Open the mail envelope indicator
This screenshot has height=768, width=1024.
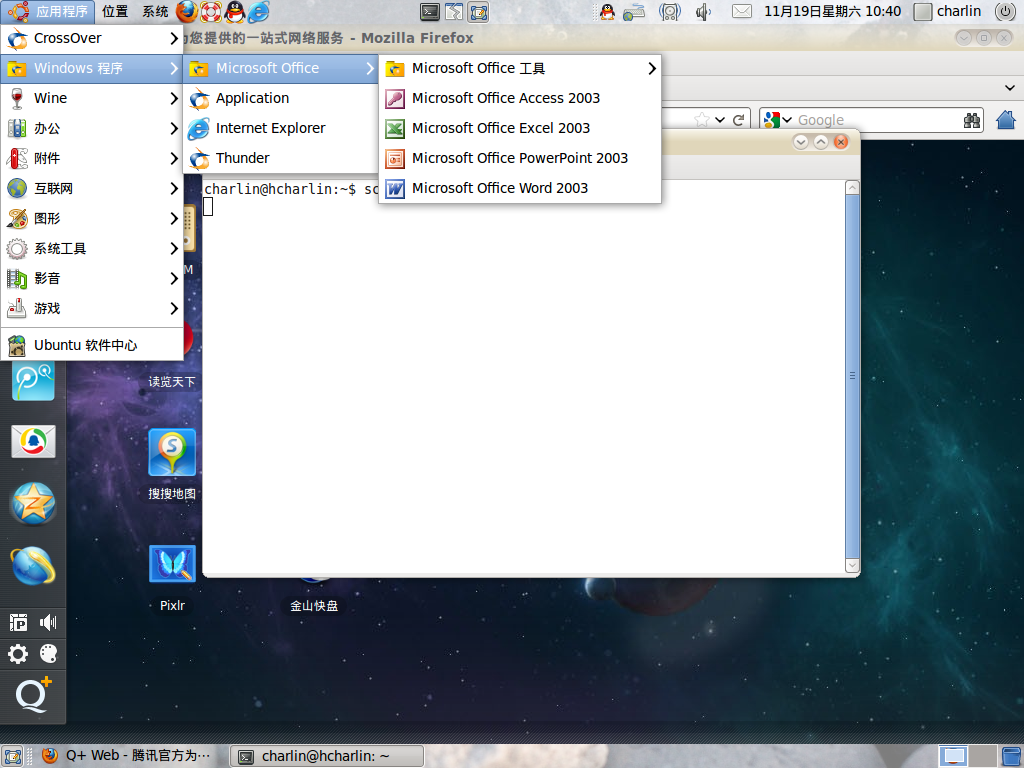741,11
